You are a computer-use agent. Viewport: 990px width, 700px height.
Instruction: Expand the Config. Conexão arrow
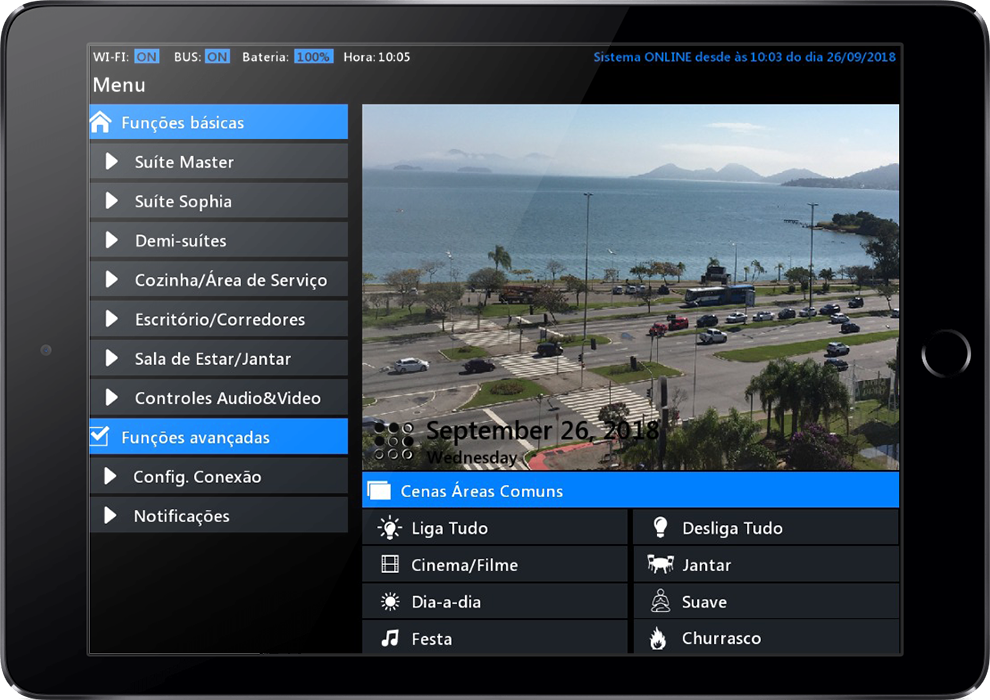[x=110, y=476]
